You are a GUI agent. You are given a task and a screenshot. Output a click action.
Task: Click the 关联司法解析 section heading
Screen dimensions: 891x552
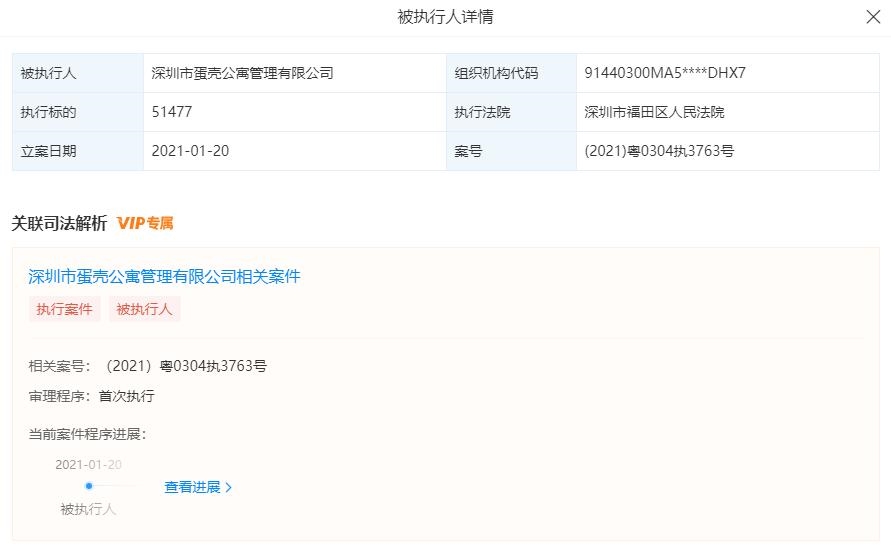tap(59, 223)
